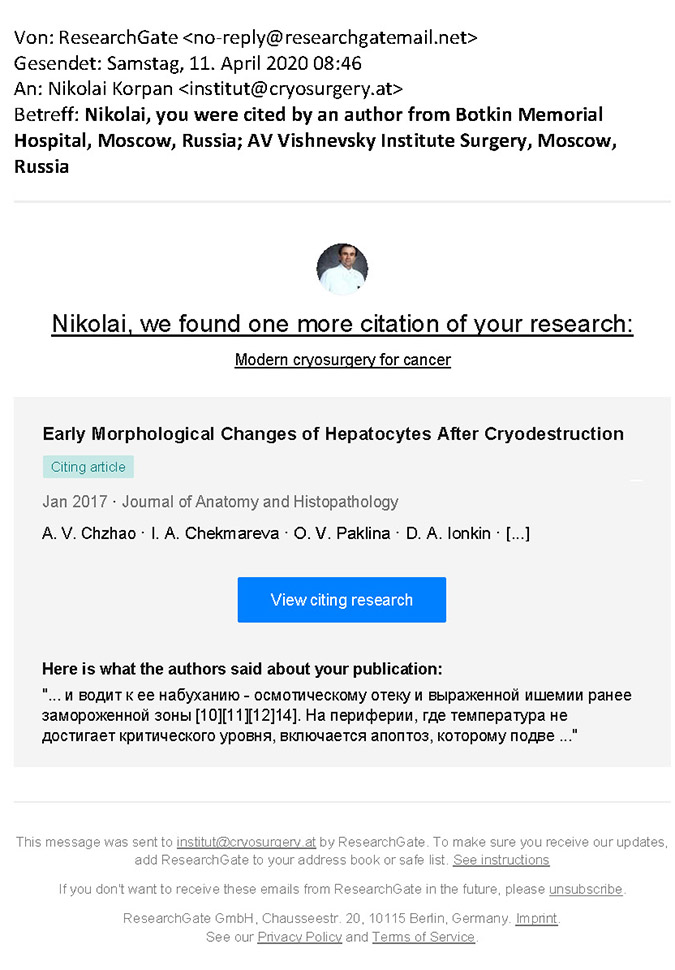Open the 'Modern cryosurgery for cancer' link
Image resolution: width=675 pixels, height=970 pixels.
(342, 360)
